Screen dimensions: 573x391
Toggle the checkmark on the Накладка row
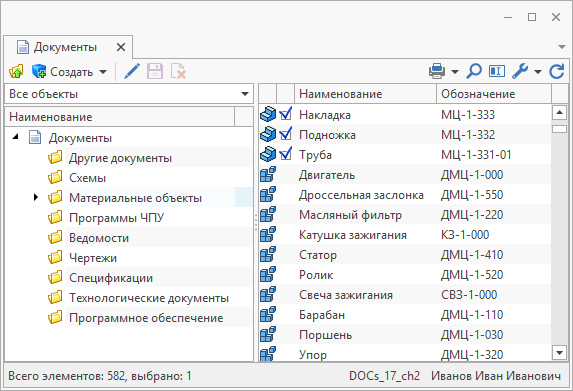coord(285,114)
